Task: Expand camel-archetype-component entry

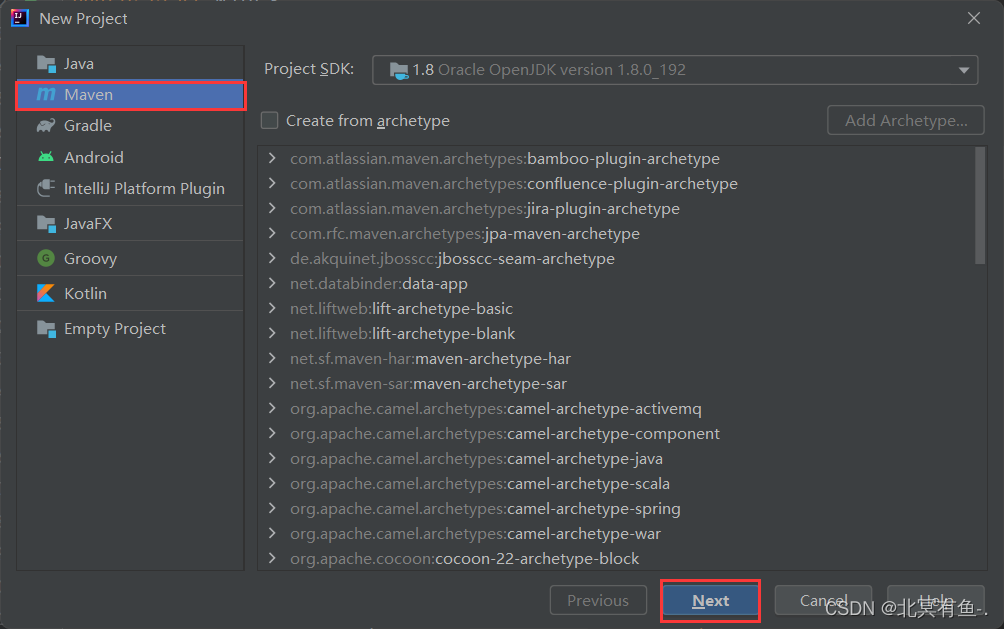Action: pos(272,433)
